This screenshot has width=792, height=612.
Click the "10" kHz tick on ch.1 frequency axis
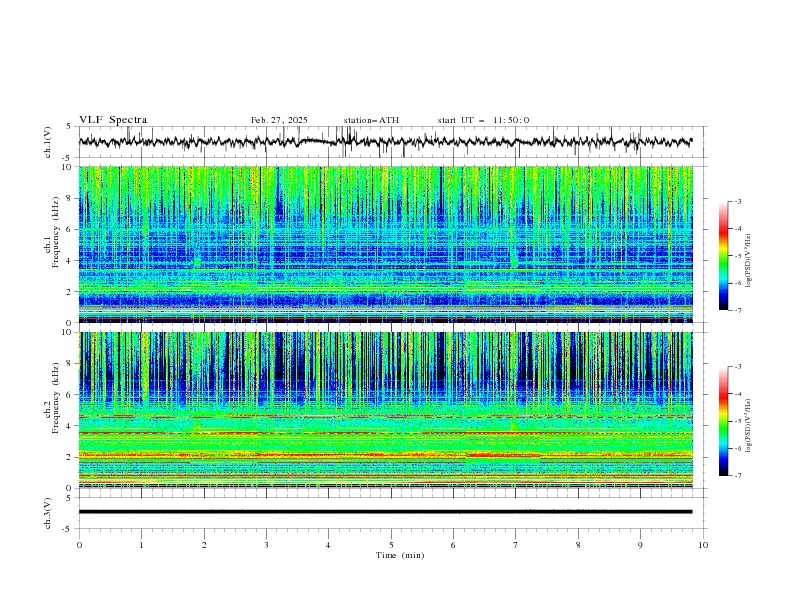coord(68,167)
